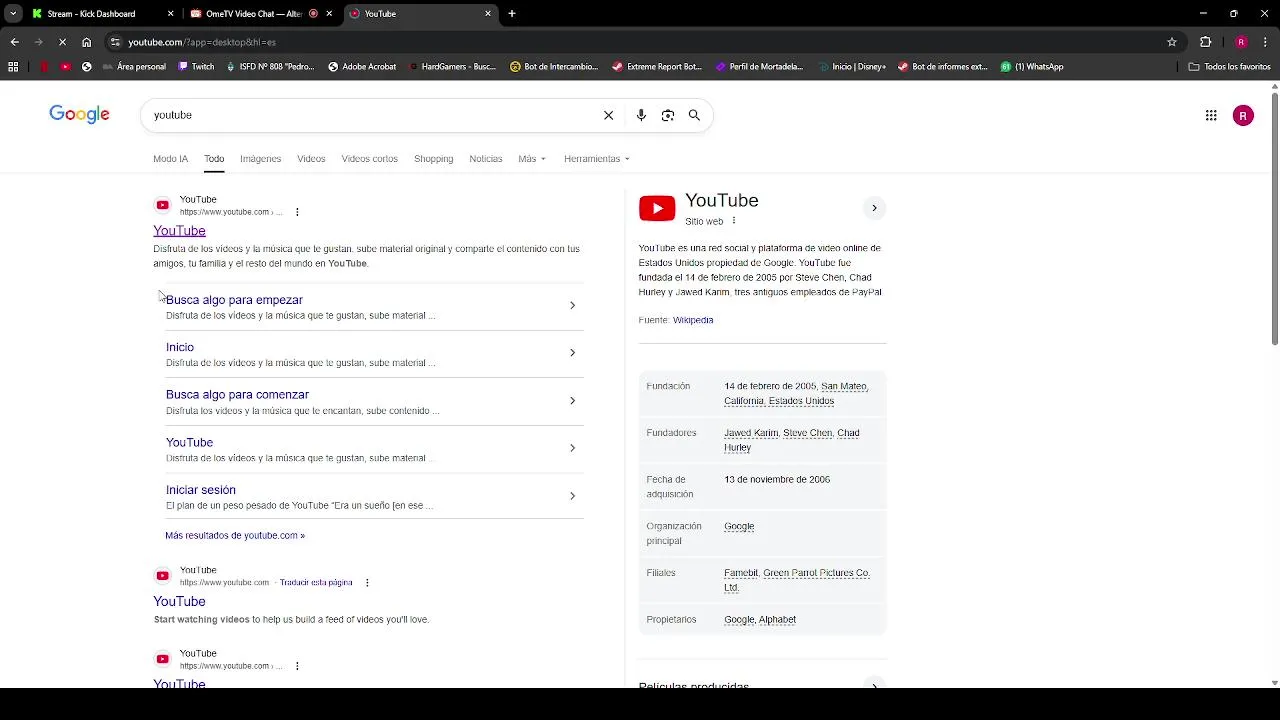
Task: Click Más resultados de youtube.com
Action: click(235, 536)
